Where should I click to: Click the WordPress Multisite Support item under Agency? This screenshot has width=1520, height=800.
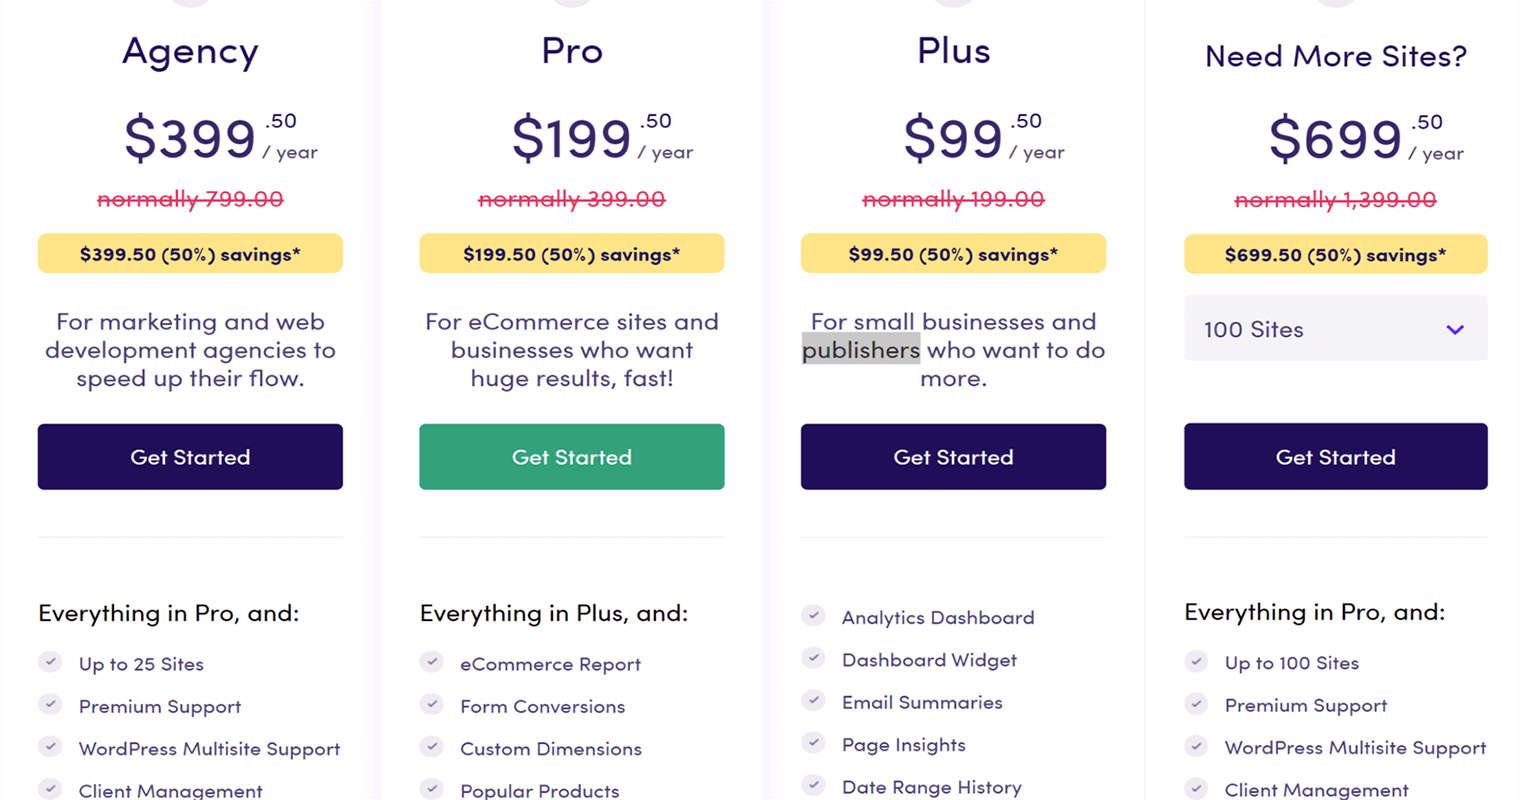209,749
